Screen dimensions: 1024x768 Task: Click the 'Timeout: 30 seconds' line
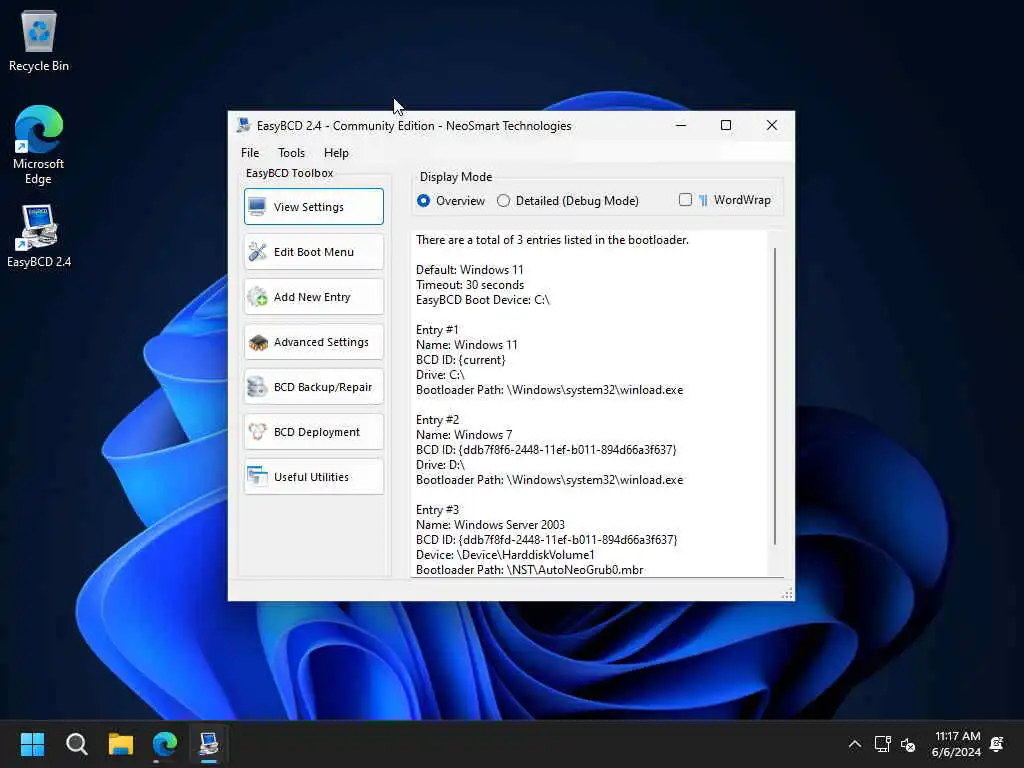point(470,285)
